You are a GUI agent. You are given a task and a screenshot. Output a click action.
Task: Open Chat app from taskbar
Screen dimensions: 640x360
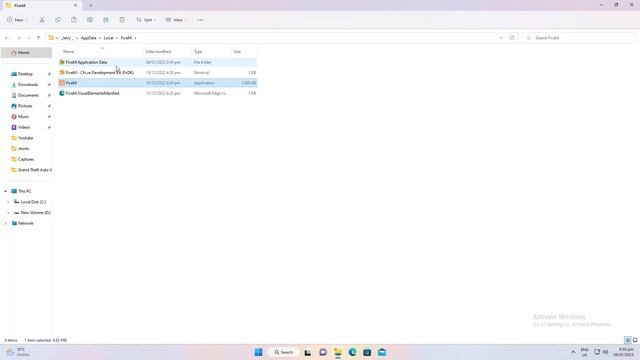coord(323,352)
